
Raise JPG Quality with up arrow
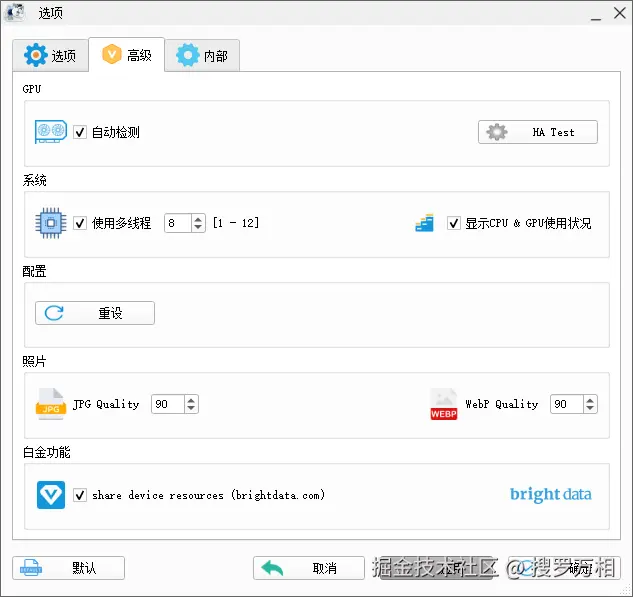[191, 400]
